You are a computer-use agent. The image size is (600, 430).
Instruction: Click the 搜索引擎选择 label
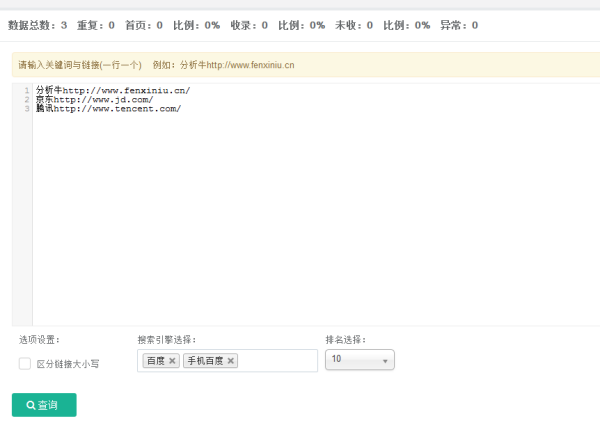click(167, 340)
